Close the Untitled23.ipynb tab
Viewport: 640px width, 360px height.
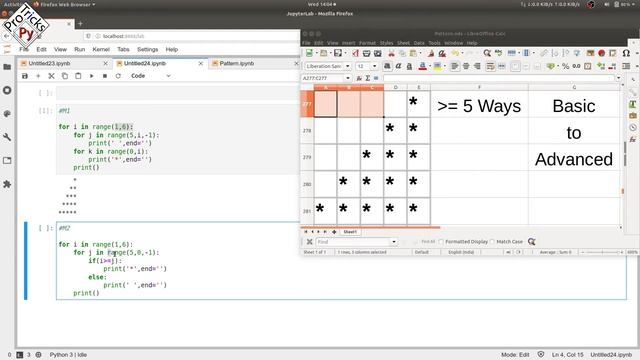point(106,64)
